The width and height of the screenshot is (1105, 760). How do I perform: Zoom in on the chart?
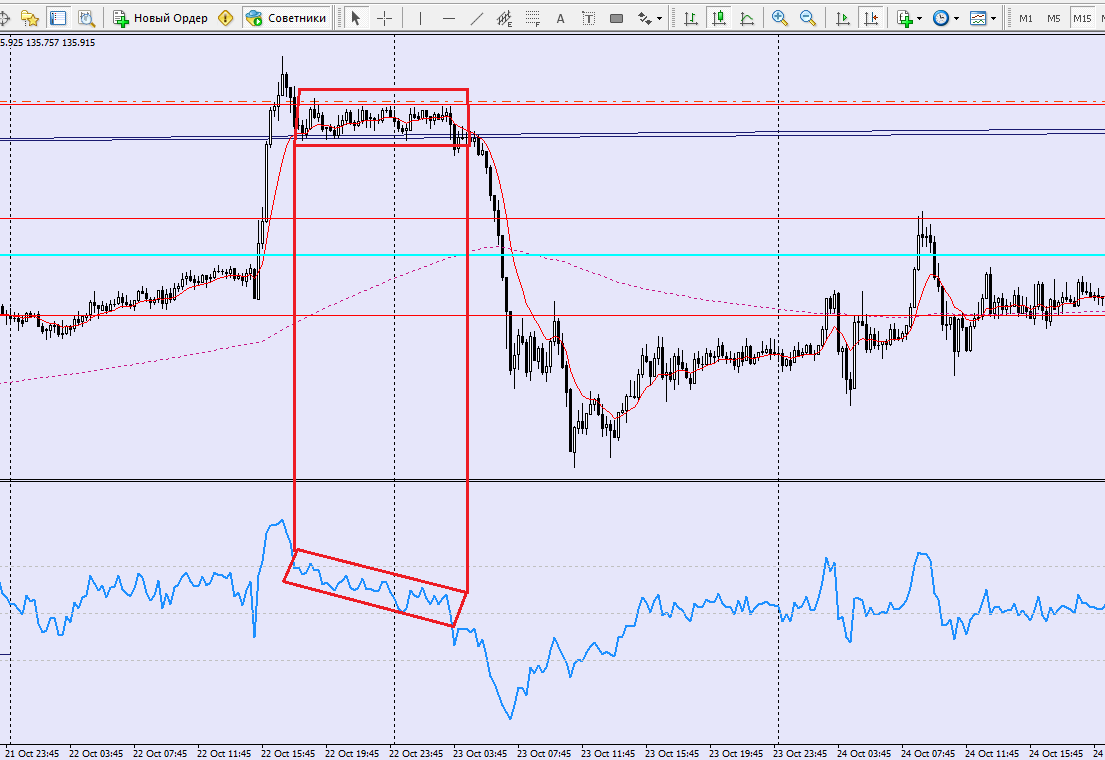point(779,18)
